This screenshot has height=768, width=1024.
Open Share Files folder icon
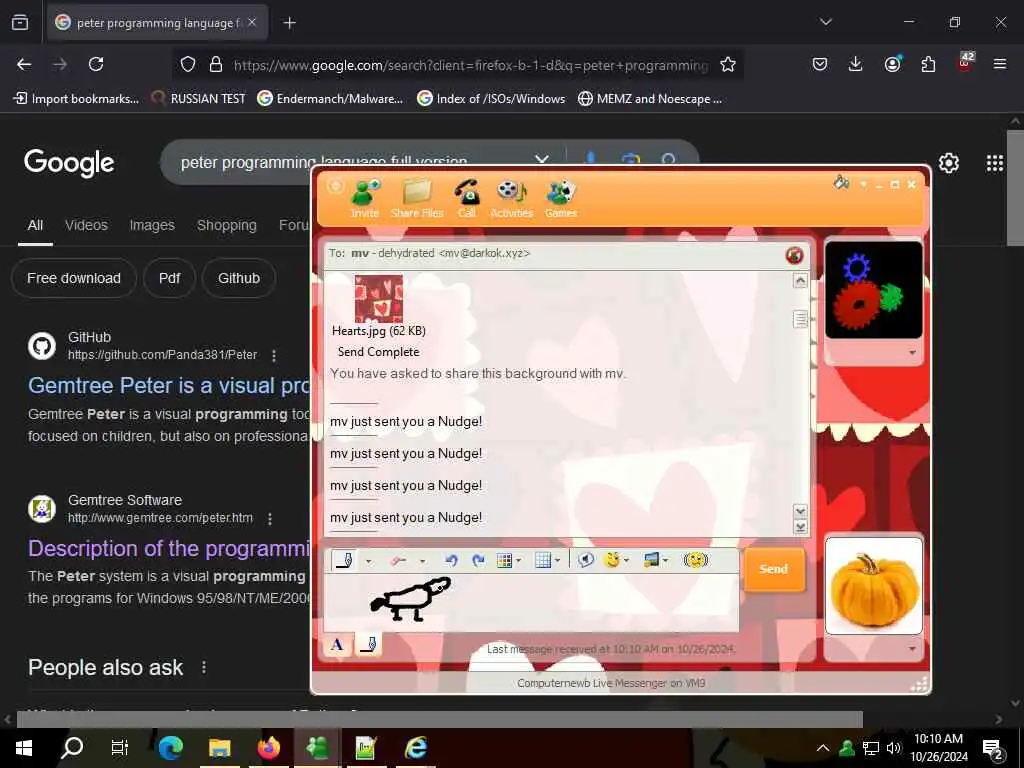[x=417, y=198]
